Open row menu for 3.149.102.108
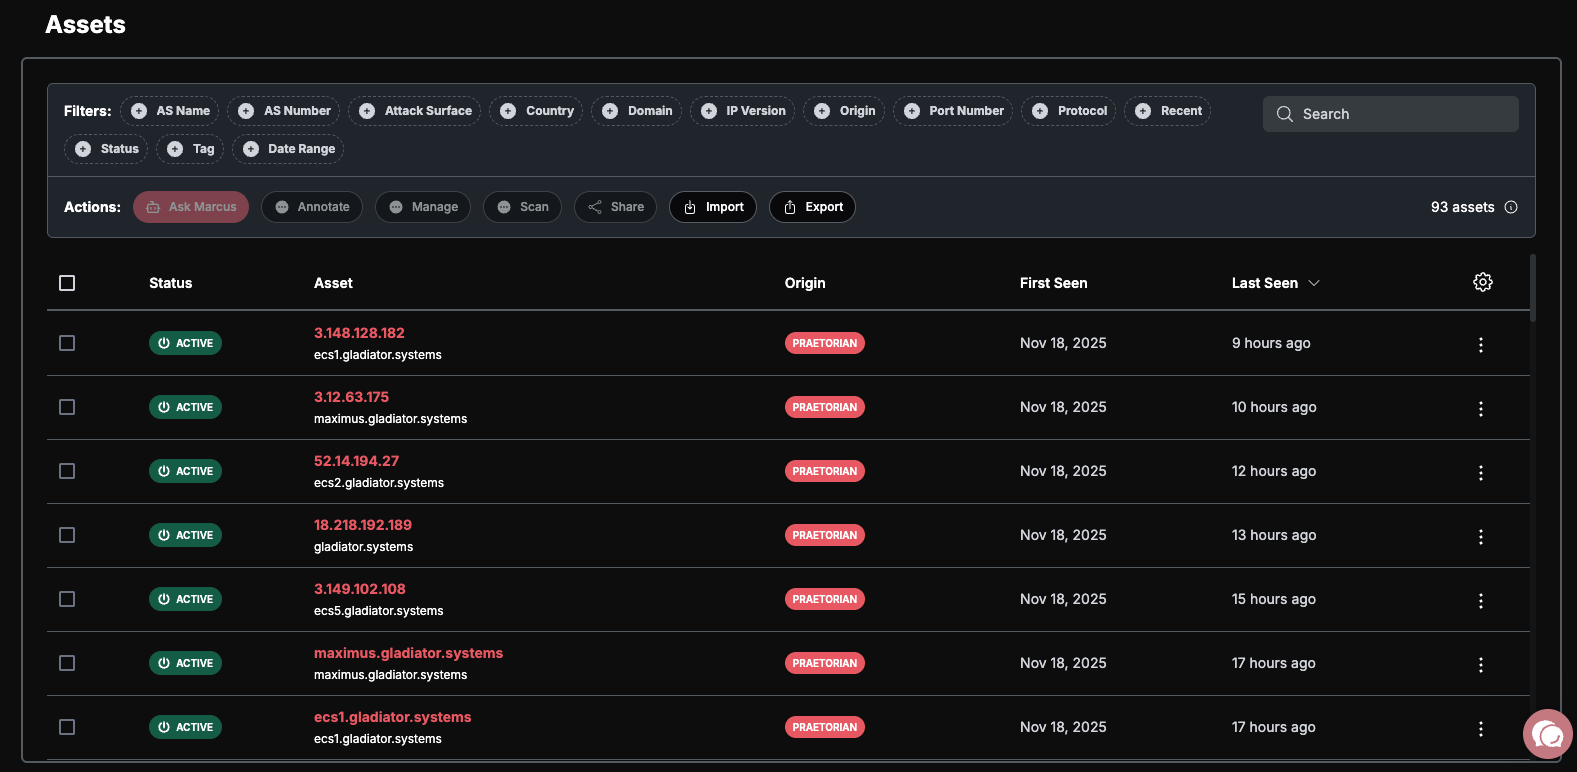1577x772 pixels. click(1481, 601)
